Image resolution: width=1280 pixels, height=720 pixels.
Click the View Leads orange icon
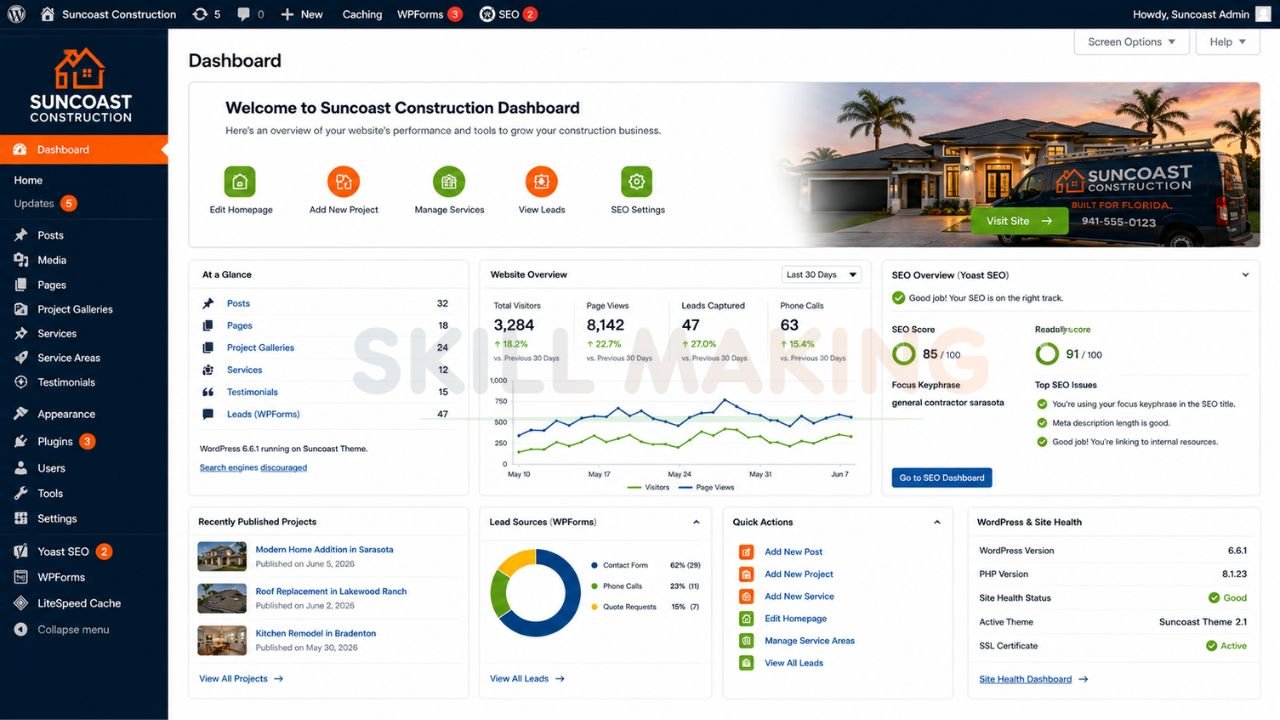pos(541,182)
